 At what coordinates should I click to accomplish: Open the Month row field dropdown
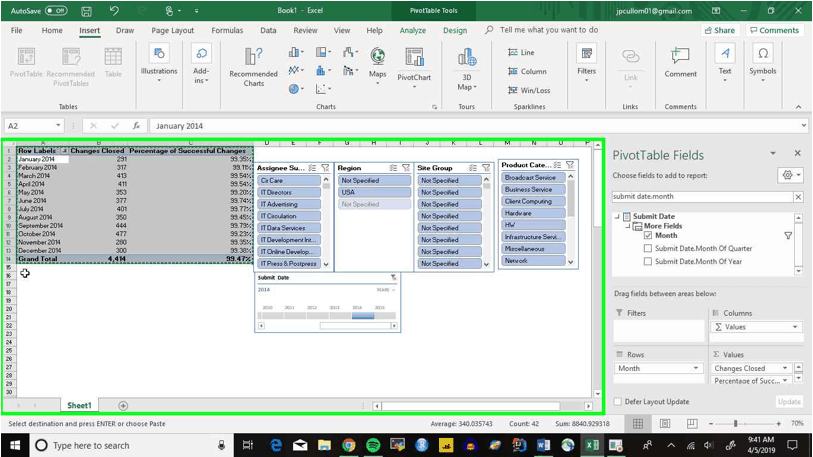[696, 368]
